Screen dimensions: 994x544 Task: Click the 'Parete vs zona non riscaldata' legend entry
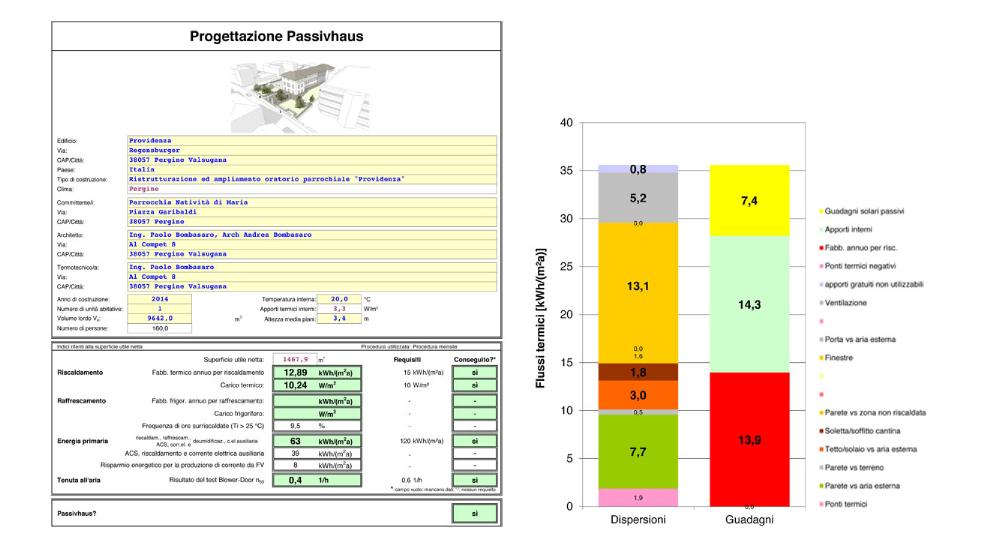(872, 413)
